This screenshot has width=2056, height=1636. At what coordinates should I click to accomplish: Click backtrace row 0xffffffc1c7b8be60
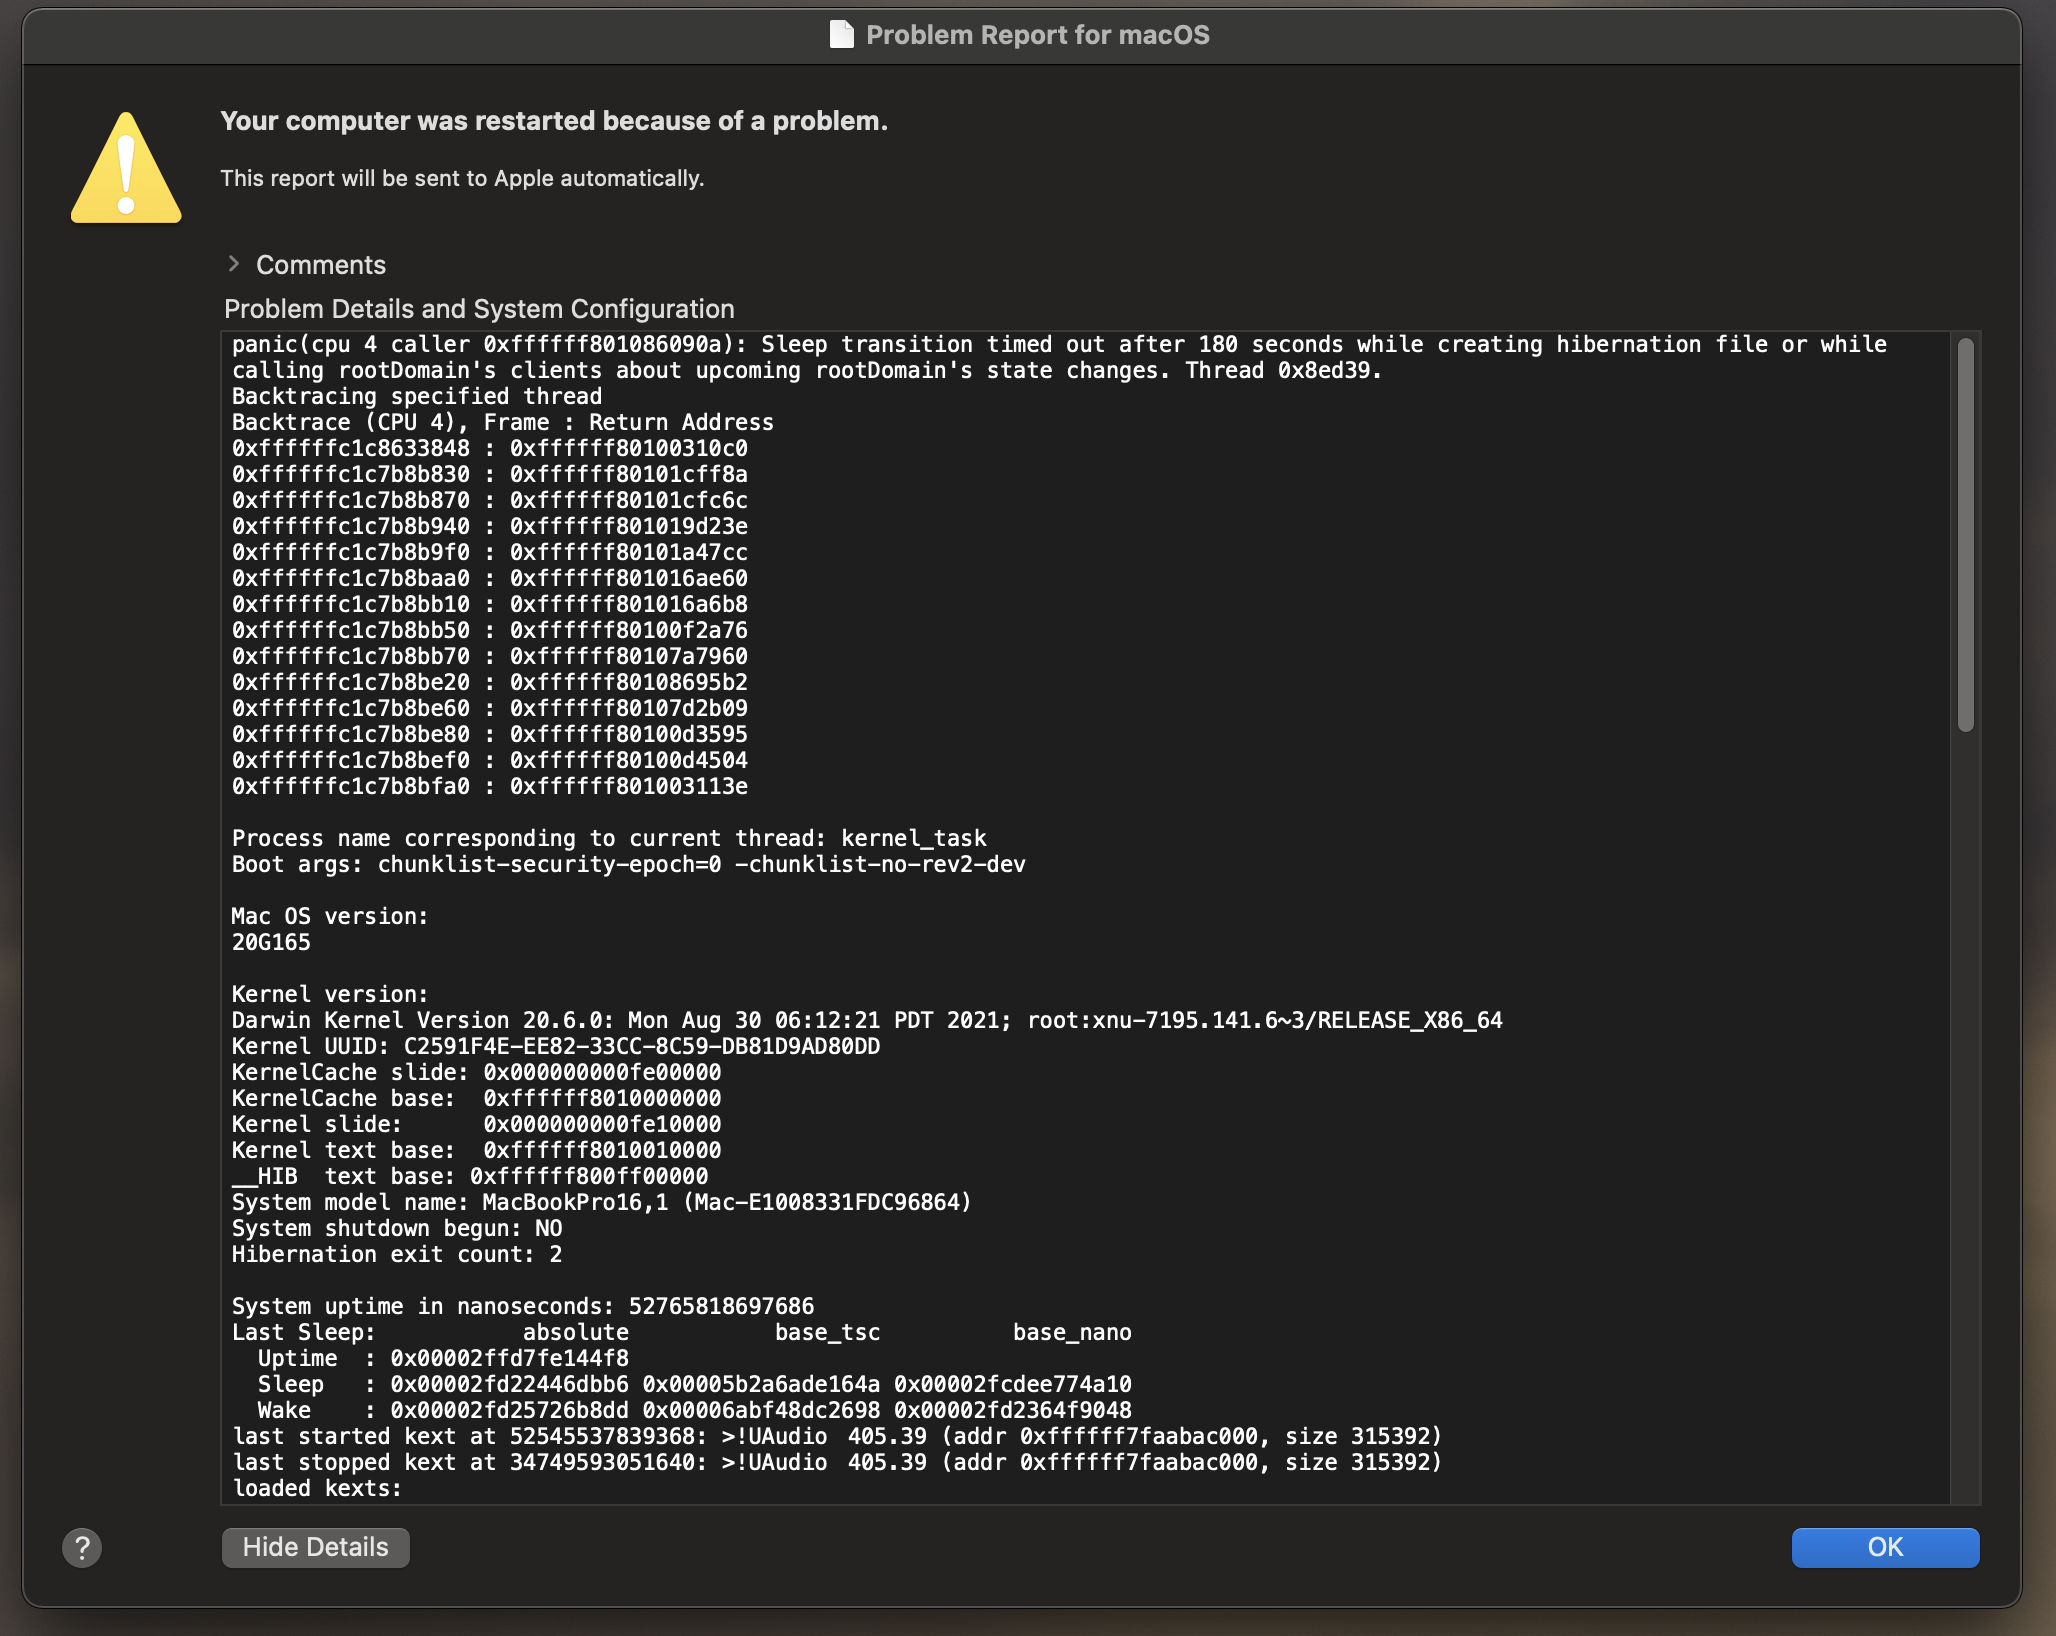pos(490,708)
